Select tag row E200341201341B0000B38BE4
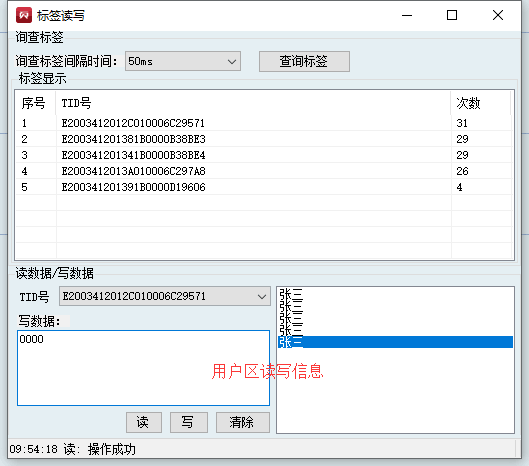Viewport: 529px width, 466px height. (264, 155)
